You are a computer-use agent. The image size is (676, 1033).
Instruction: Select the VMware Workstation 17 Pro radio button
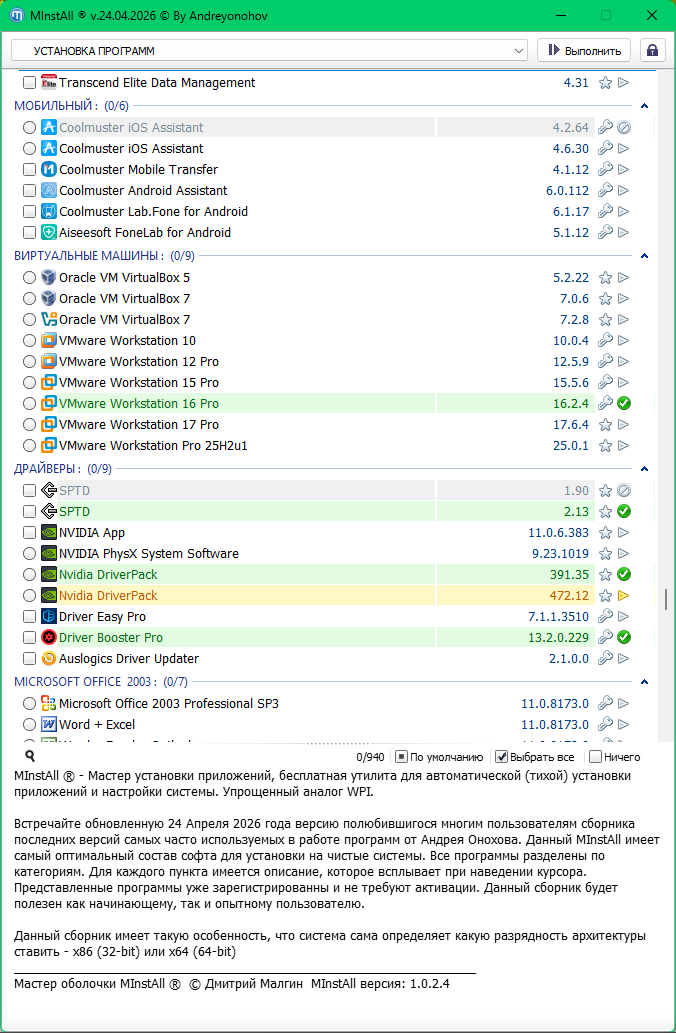coord(30,425)
